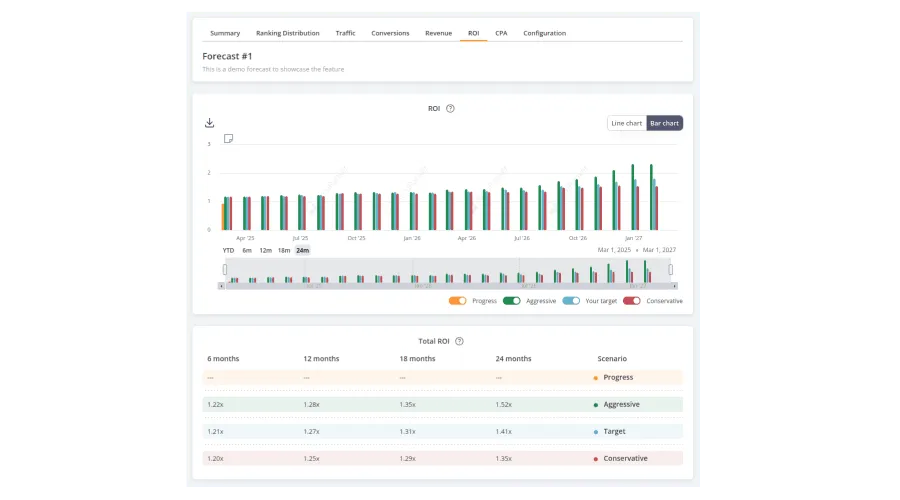Select the Bar chart button
The height and width of the screenshot is (500, 900).
tap(664, 123)
